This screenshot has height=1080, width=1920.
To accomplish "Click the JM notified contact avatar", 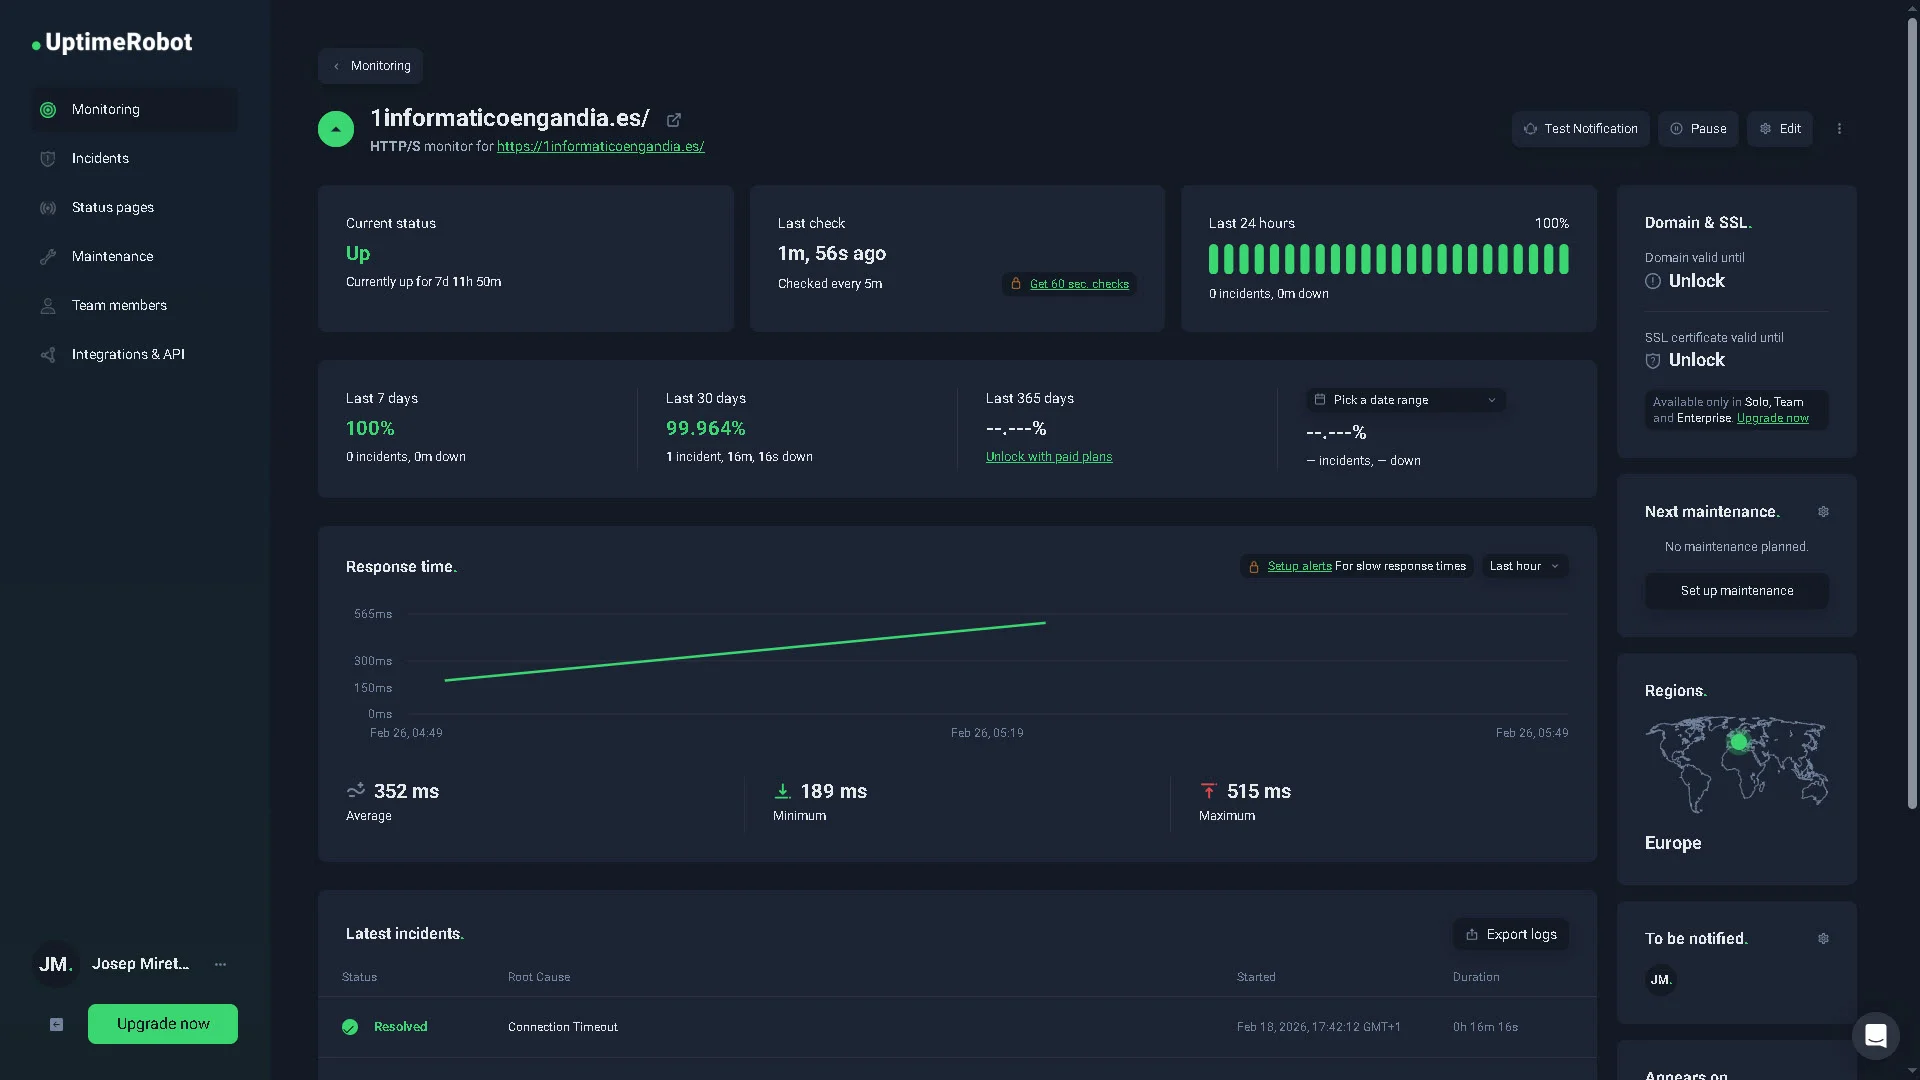I will pyautogui.click(x=1661, y=980).
